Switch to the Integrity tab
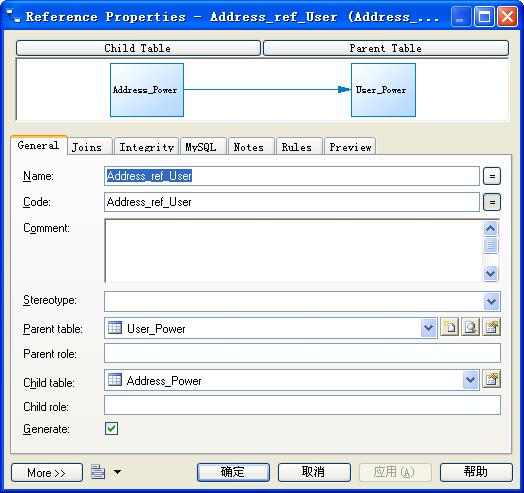Viewport: 524px width, 493px height. 146,147
